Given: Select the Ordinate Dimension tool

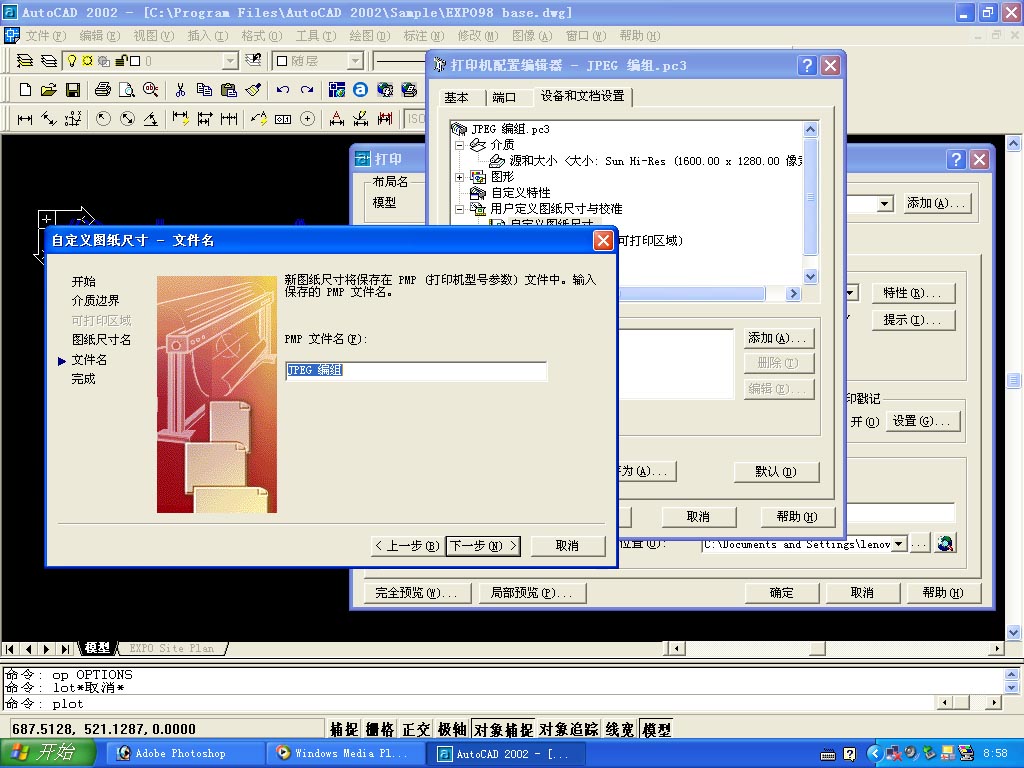Looking at the screenshot, I should tap(73, 119).
